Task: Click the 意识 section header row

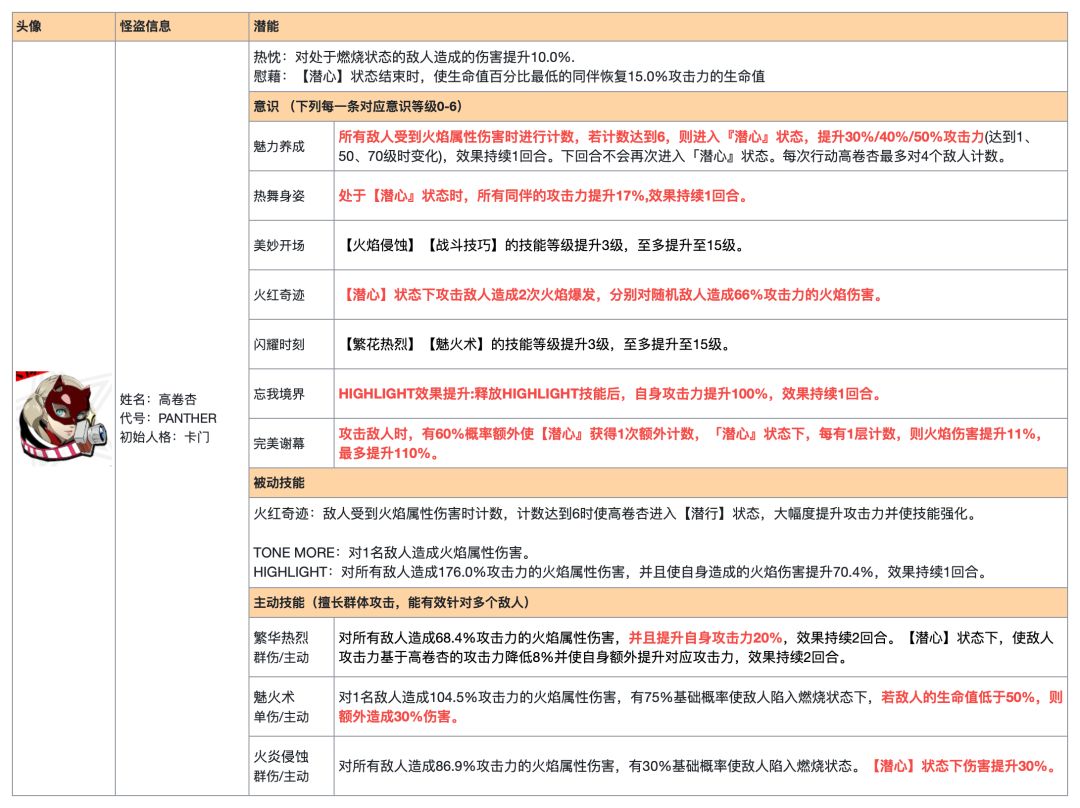Action: click(658, 106)
